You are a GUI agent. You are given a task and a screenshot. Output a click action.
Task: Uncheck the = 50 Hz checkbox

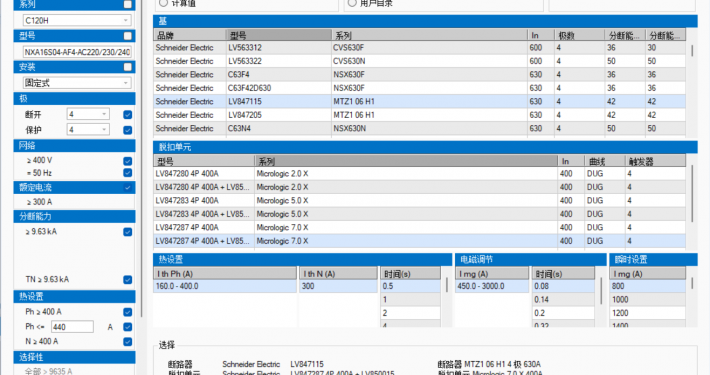click(128, 173)
